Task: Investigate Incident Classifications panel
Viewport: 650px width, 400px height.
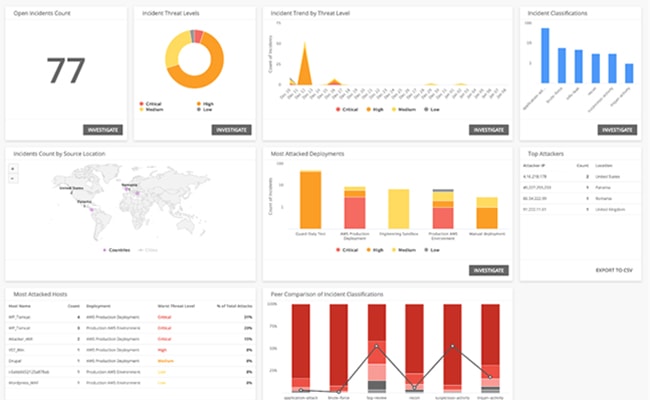Action: click(617, 129)
